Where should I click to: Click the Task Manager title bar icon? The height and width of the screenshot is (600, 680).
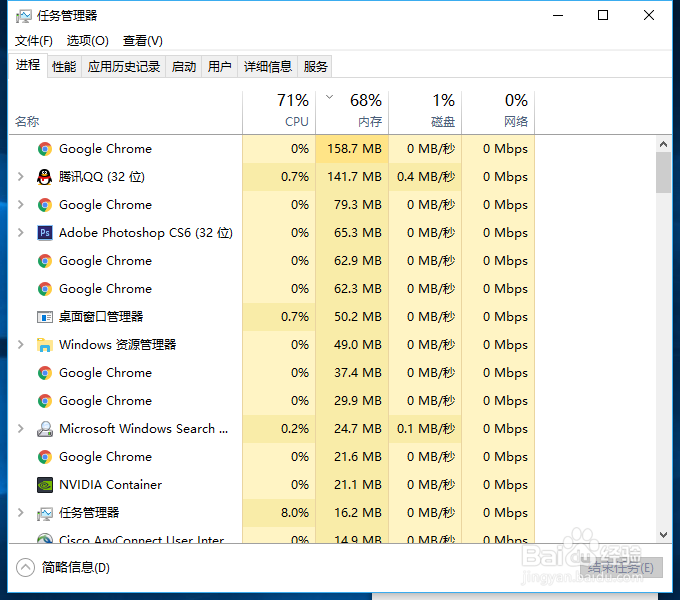point(23,16)
